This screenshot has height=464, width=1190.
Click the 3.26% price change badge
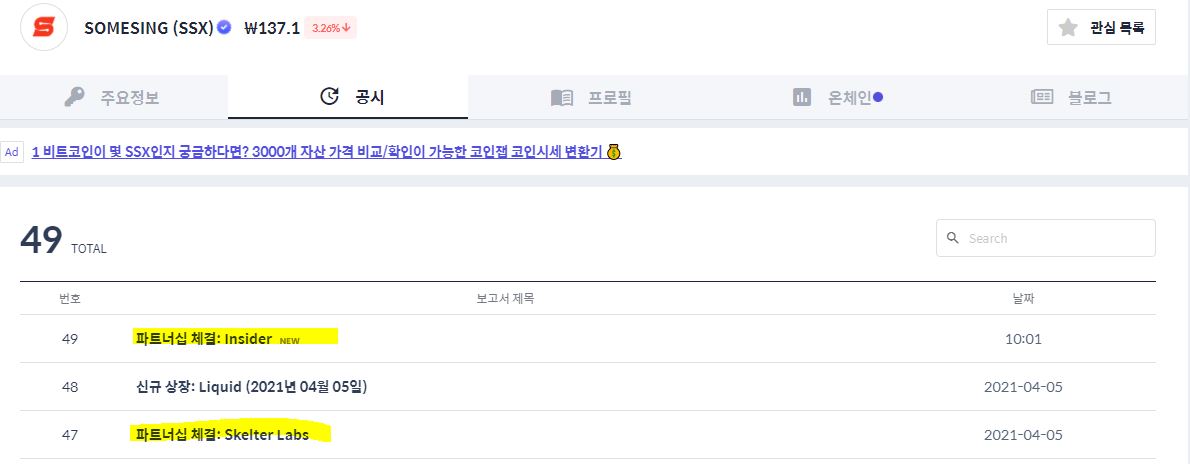click(x=330, y=28)
